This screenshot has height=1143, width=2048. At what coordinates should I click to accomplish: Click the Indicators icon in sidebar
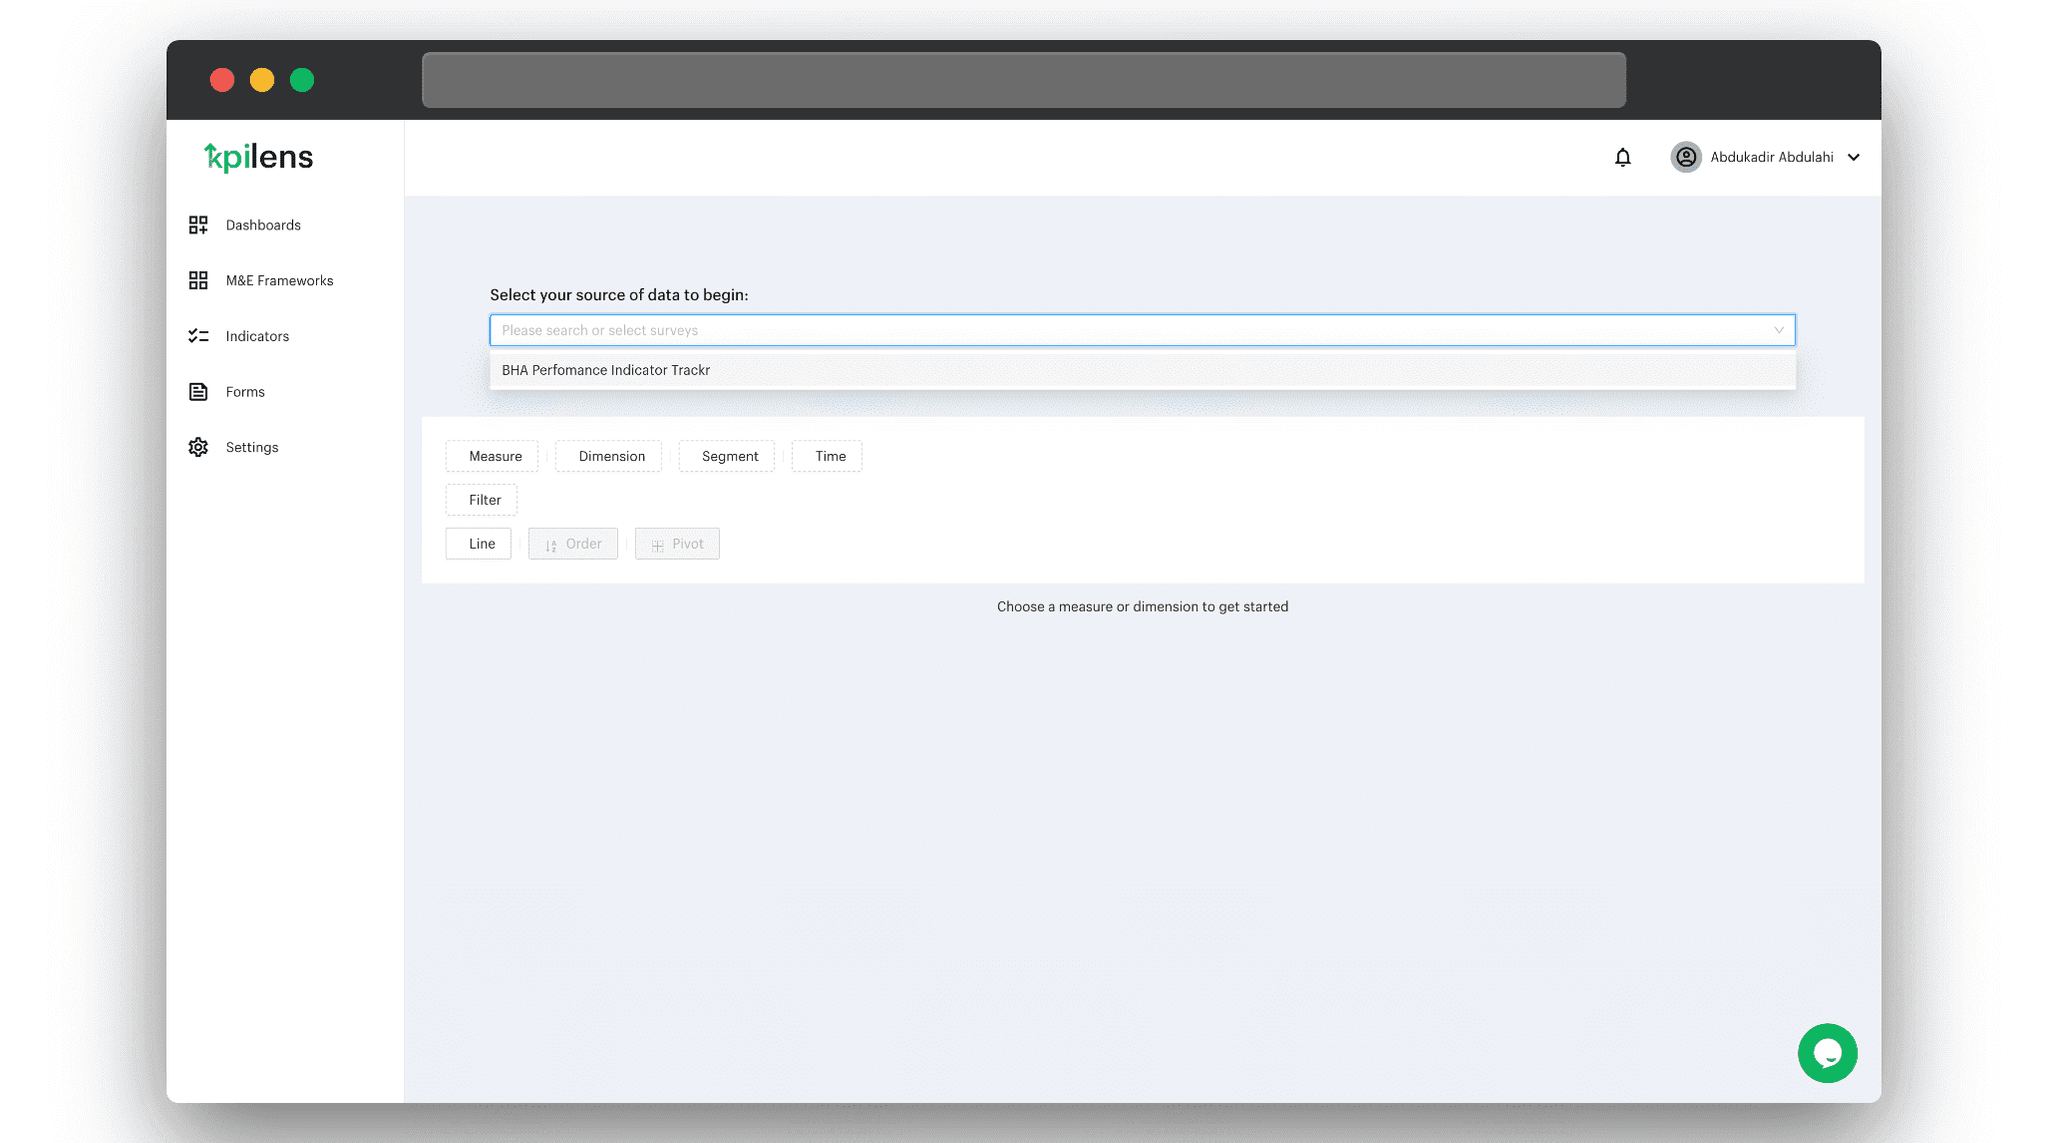tap(196, 335)
